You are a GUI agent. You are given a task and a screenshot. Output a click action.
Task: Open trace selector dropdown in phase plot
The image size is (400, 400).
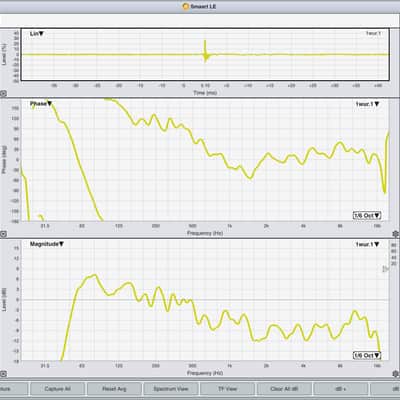coord(367,104)
